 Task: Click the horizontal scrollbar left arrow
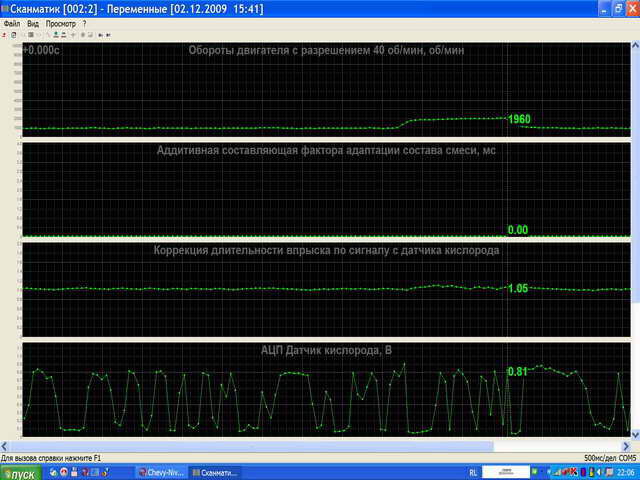(x=5, y=446)
